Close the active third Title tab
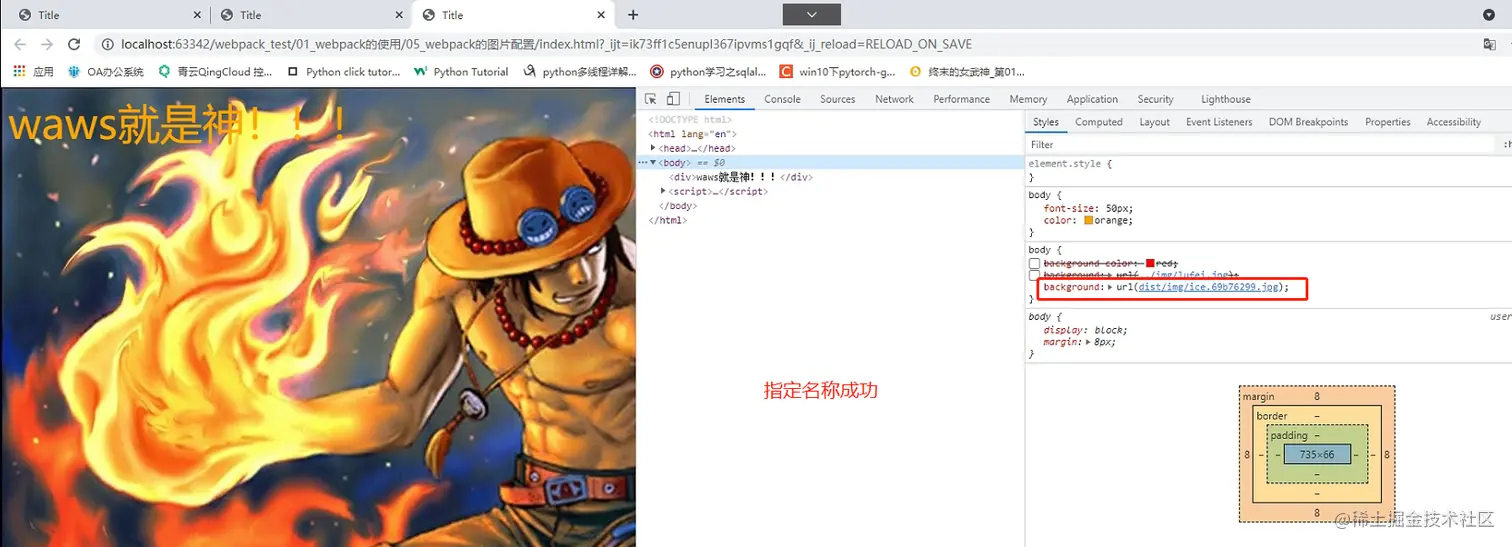 601,15
